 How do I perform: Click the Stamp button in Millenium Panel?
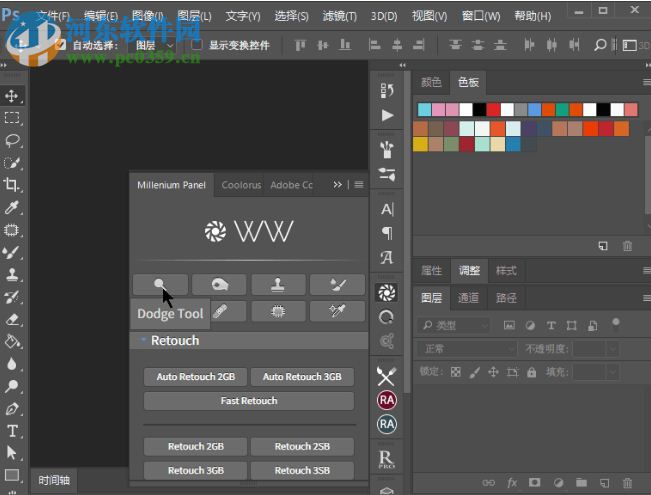tap(278, 284)
